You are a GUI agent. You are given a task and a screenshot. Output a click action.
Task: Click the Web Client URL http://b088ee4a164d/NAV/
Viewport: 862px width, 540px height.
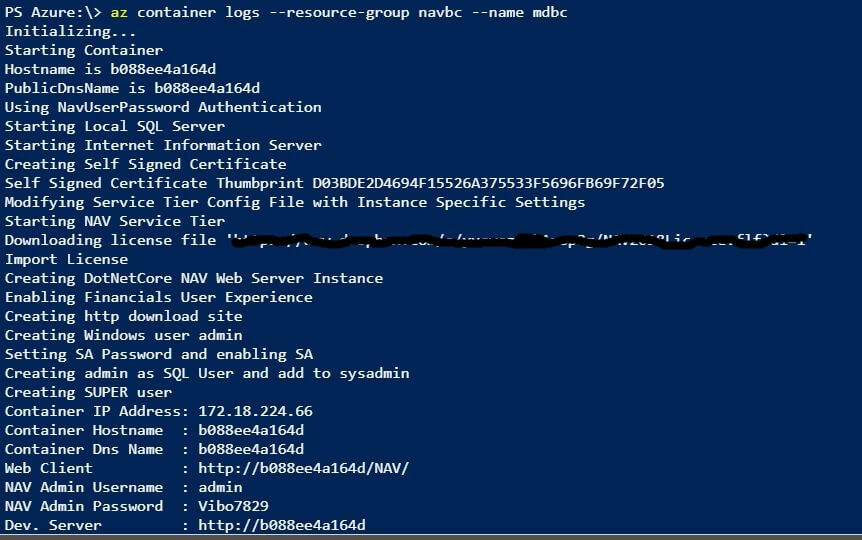point(303,468)
